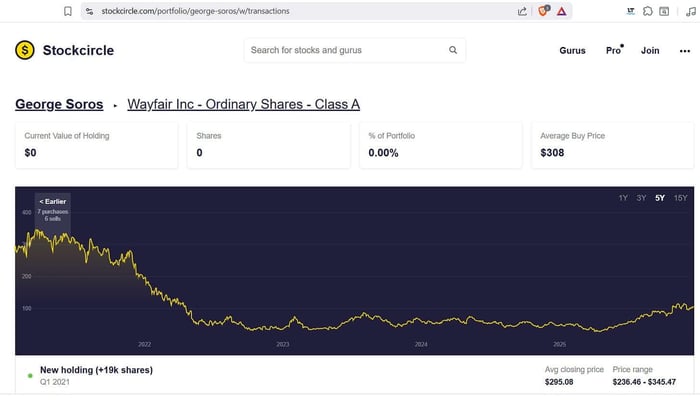Open the Brave Shields lion icon

click(x=544, y=11)
